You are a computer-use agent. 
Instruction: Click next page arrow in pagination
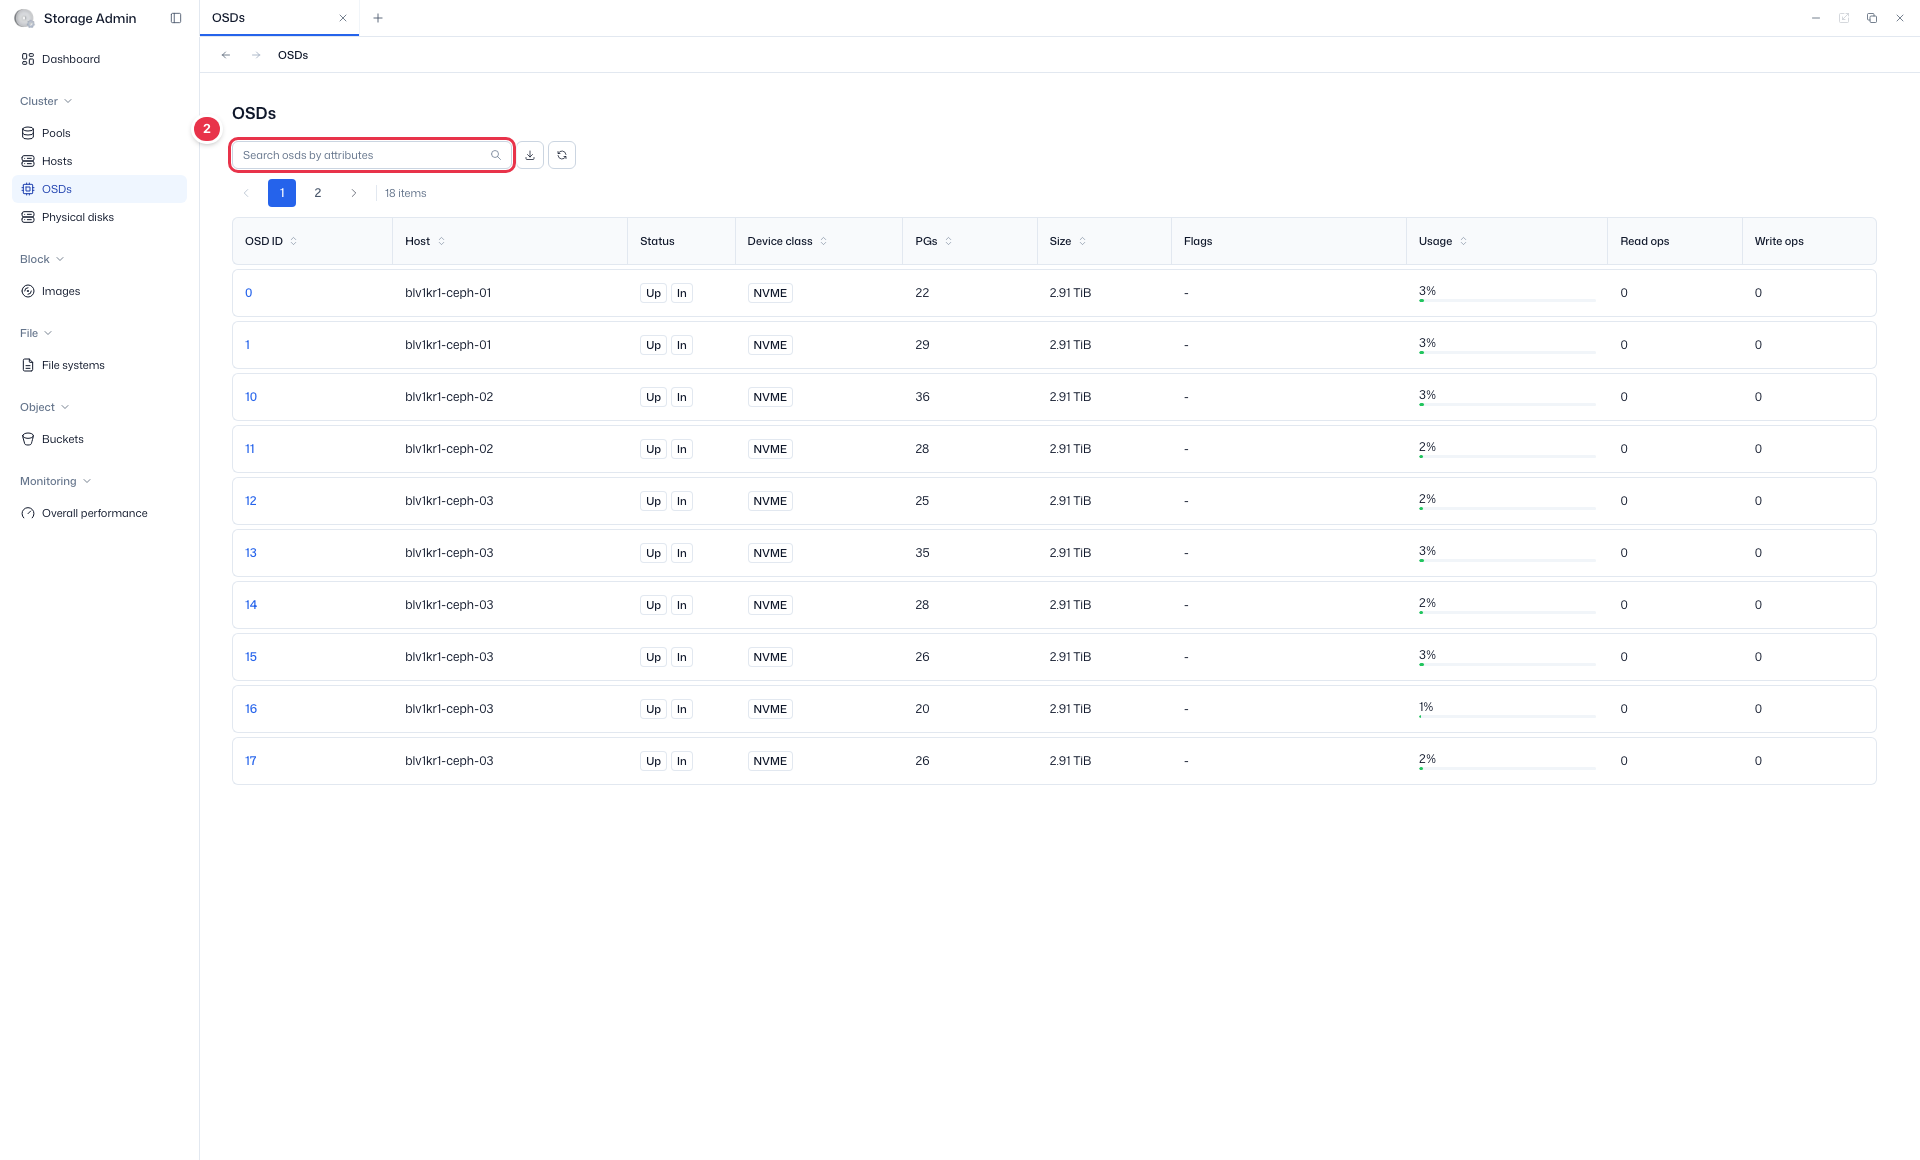point(353,193)
